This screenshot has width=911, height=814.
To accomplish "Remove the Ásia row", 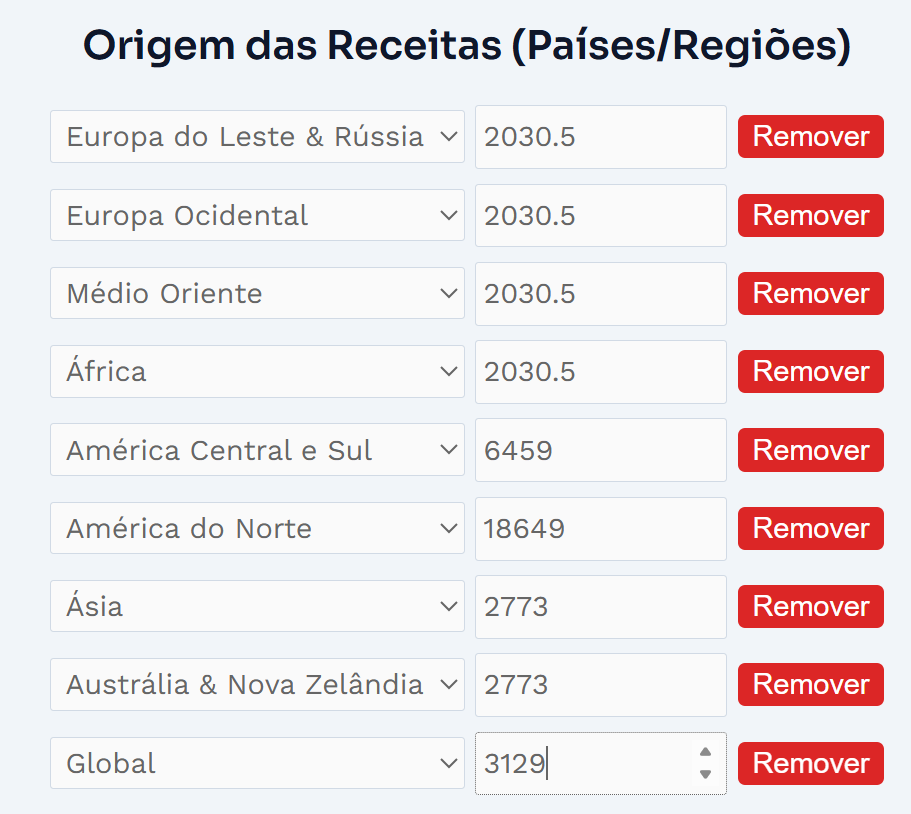I will (810, 606).
